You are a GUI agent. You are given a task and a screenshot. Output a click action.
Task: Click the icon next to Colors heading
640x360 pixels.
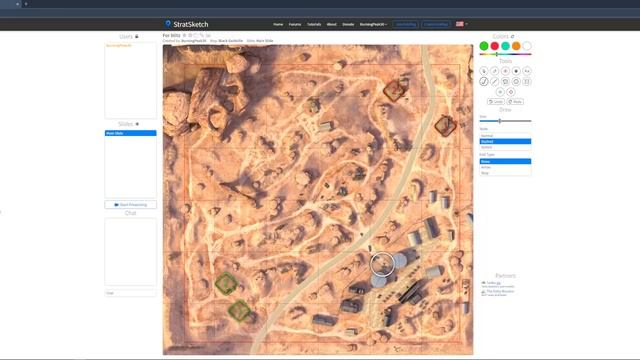(x=513, y=36)
